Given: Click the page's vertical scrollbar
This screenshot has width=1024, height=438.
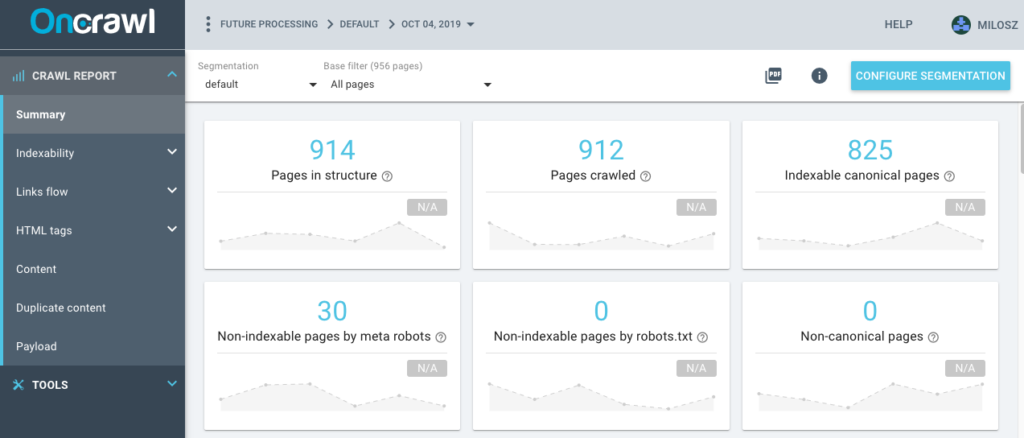Looking at the screenshot, I should coord(1020,140).
